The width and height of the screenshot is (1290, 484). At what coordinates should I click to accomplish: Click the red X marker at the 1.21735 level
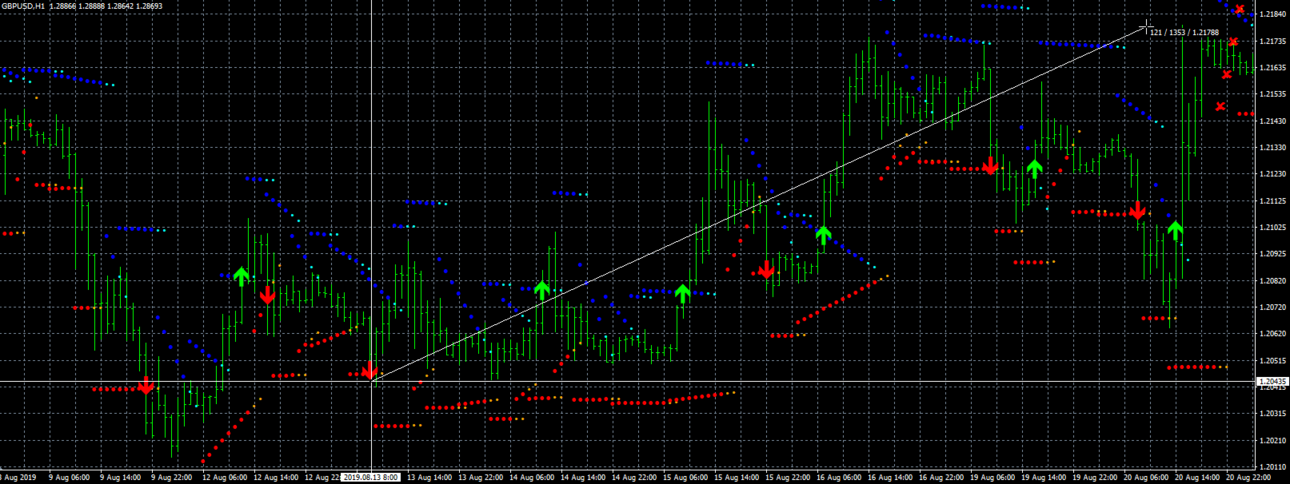pos(1234,42)
